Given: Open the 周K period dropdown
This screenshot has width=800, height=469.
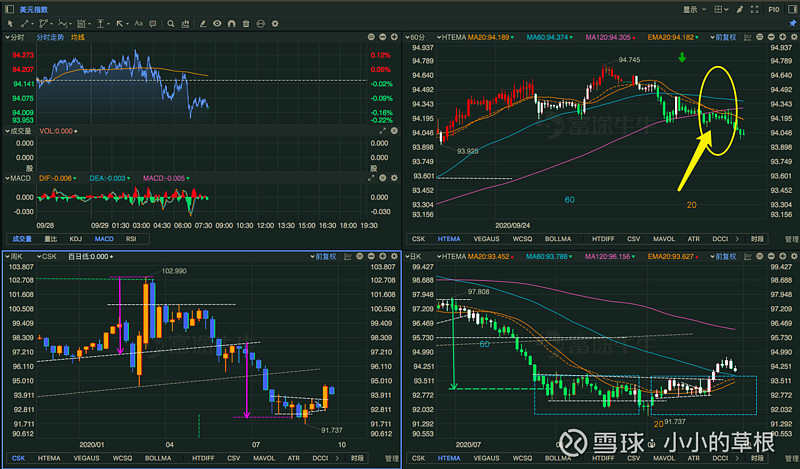Looking at the screenshot, I should coord(14,256).
